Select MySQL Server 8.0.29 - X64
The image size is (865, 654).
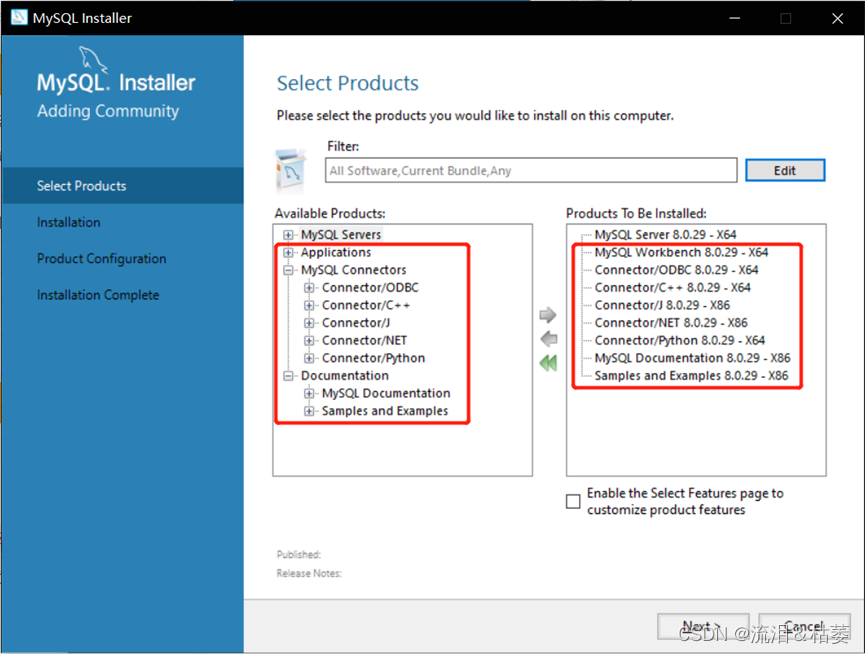click(x=665, y=235)
